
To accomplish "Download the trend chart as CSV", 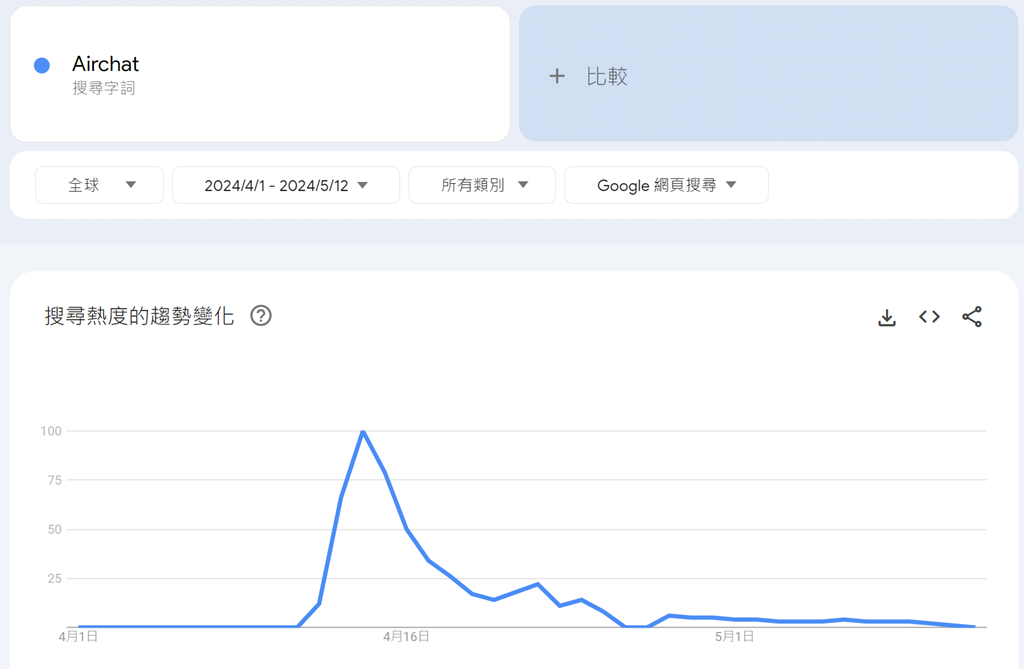I will click(887, 318).
